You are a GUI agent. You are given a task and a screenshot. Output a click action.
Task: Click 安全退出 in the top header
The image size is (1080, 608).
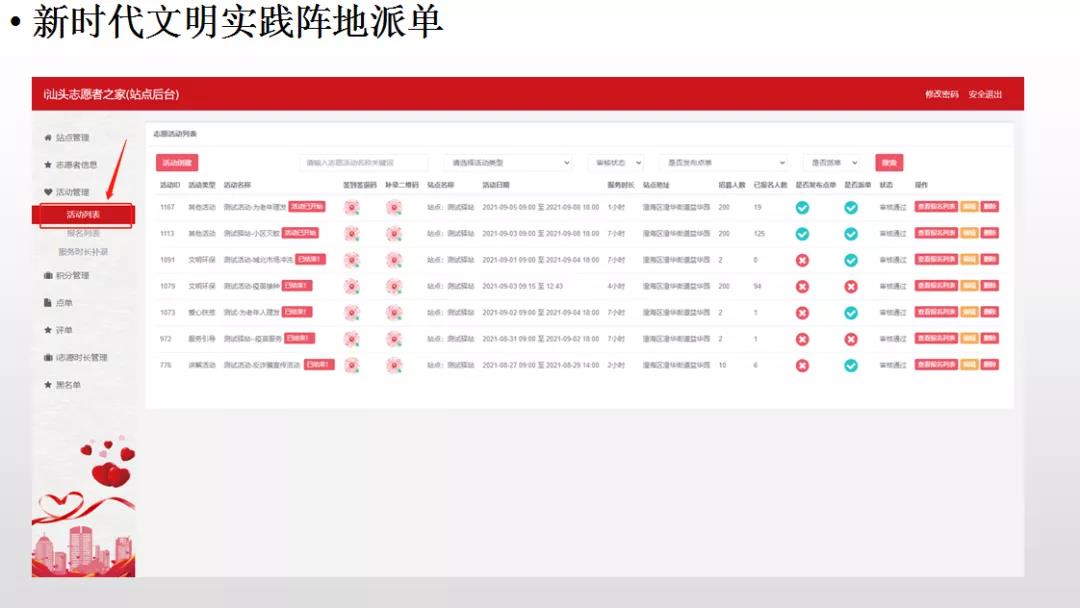point(985,95)
